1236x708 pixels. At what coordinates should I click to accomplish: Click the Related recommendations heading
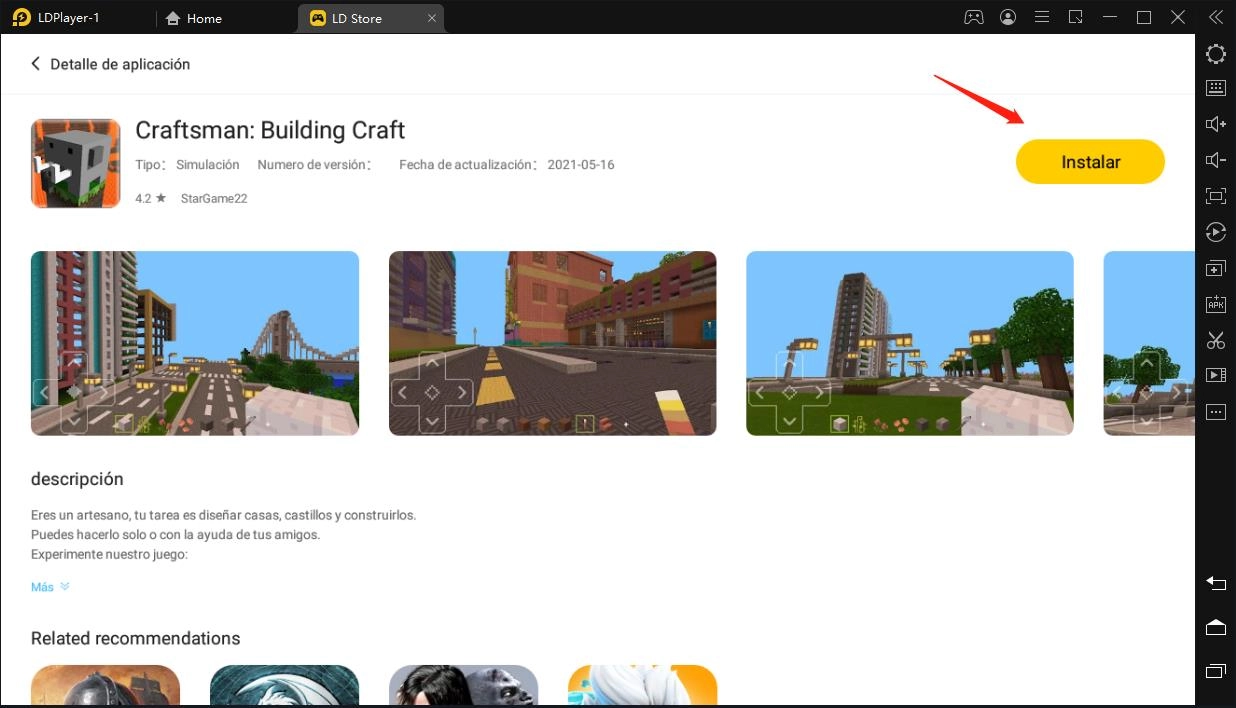136,638
